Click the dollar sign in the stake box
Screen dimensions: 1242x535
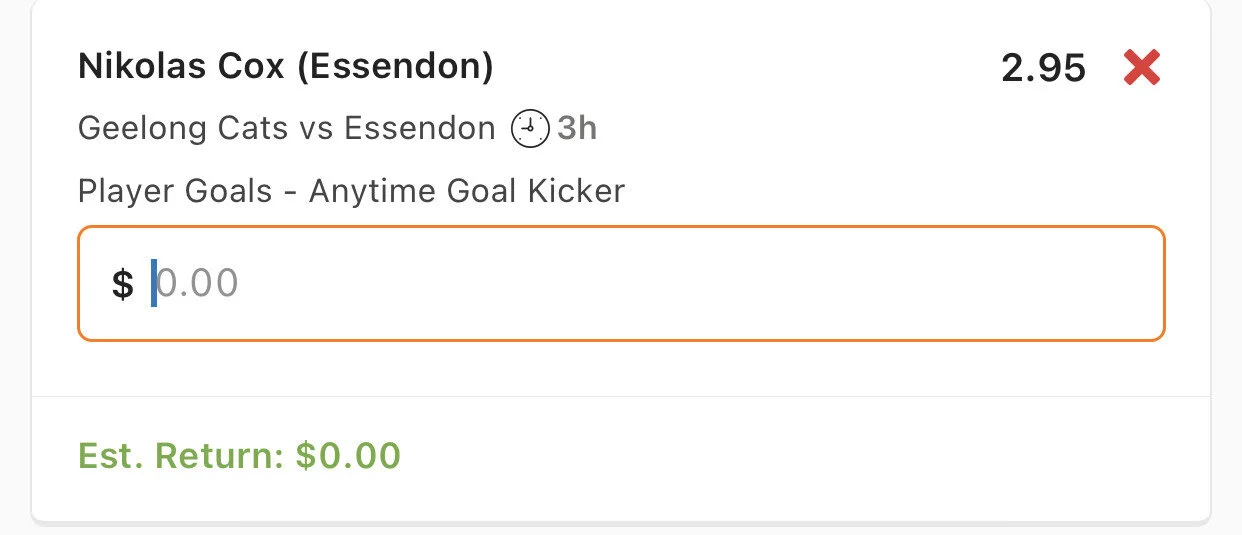(x=122, y=284)
